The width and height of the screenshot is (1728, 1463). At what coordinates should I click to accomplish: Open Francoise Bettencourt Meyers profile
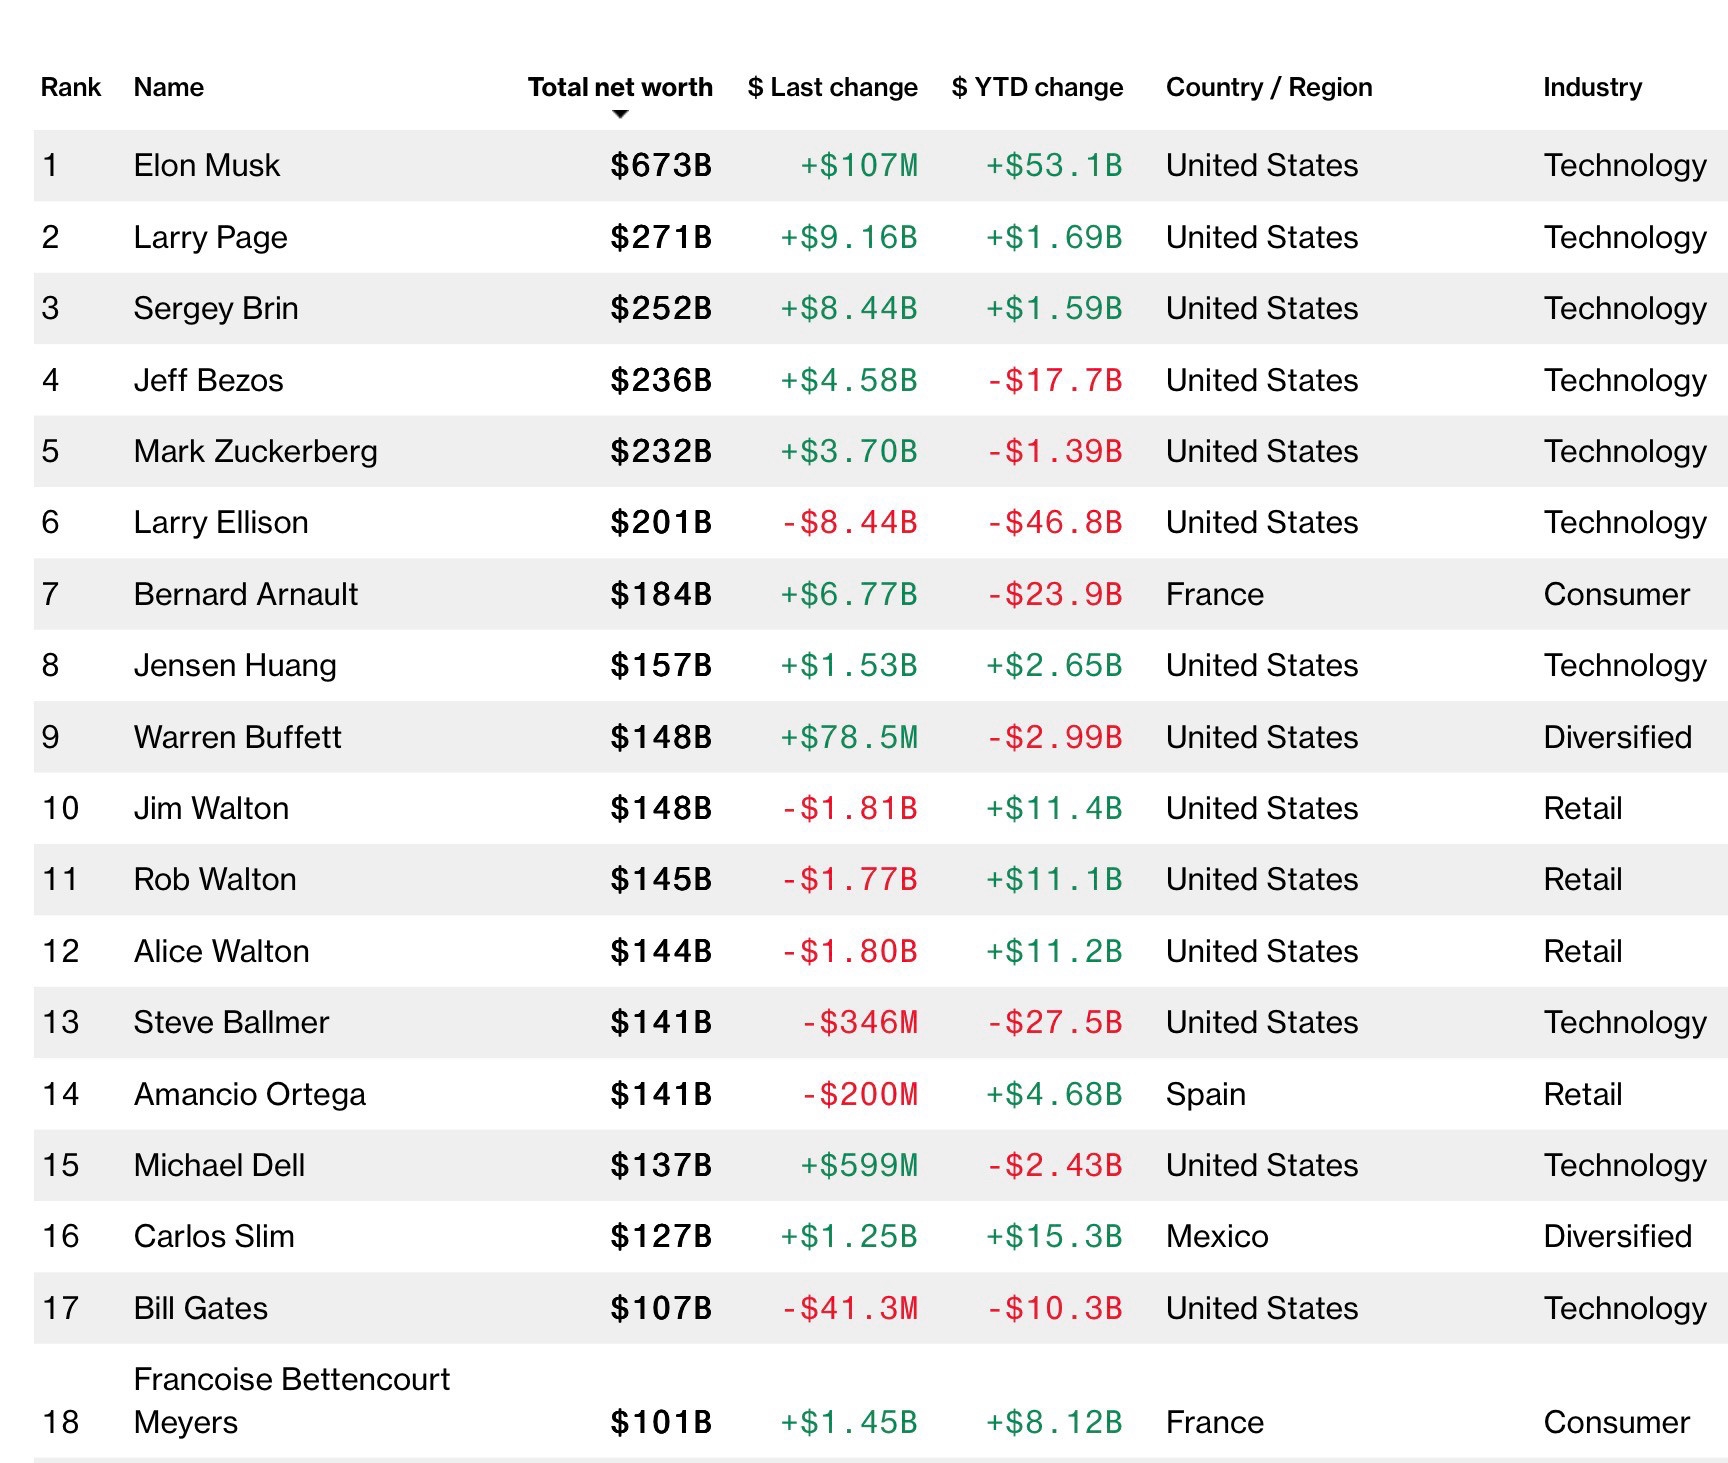(x=291, y=1400)
